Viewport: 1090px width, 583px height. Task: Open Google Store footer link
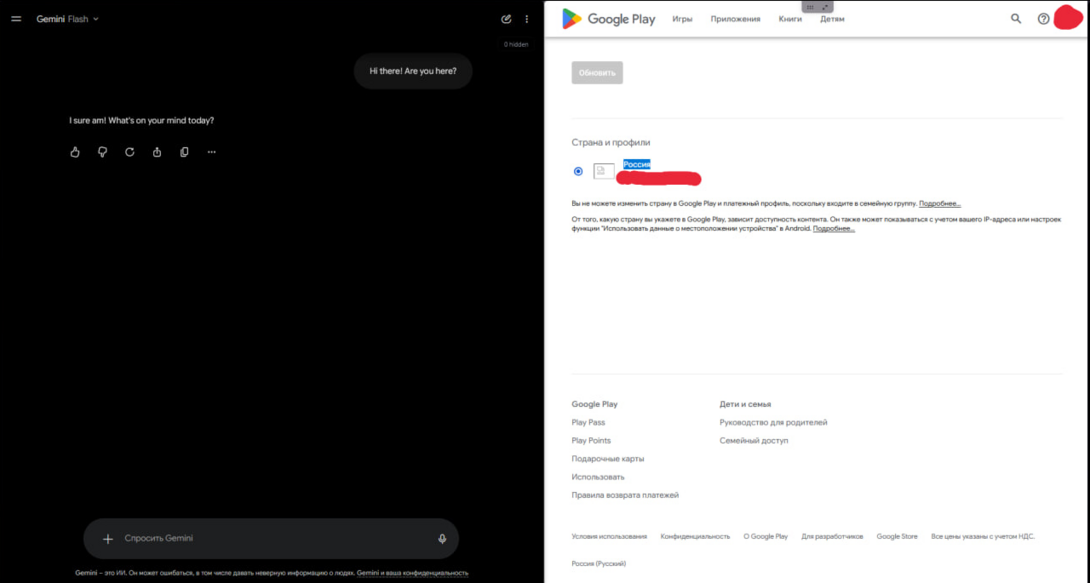click(x=897, y=536)
